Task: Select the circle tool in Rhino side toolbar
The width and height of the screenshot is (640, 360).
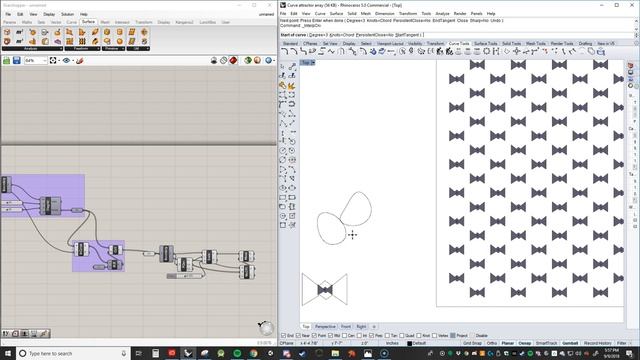Action: point(282,151)
